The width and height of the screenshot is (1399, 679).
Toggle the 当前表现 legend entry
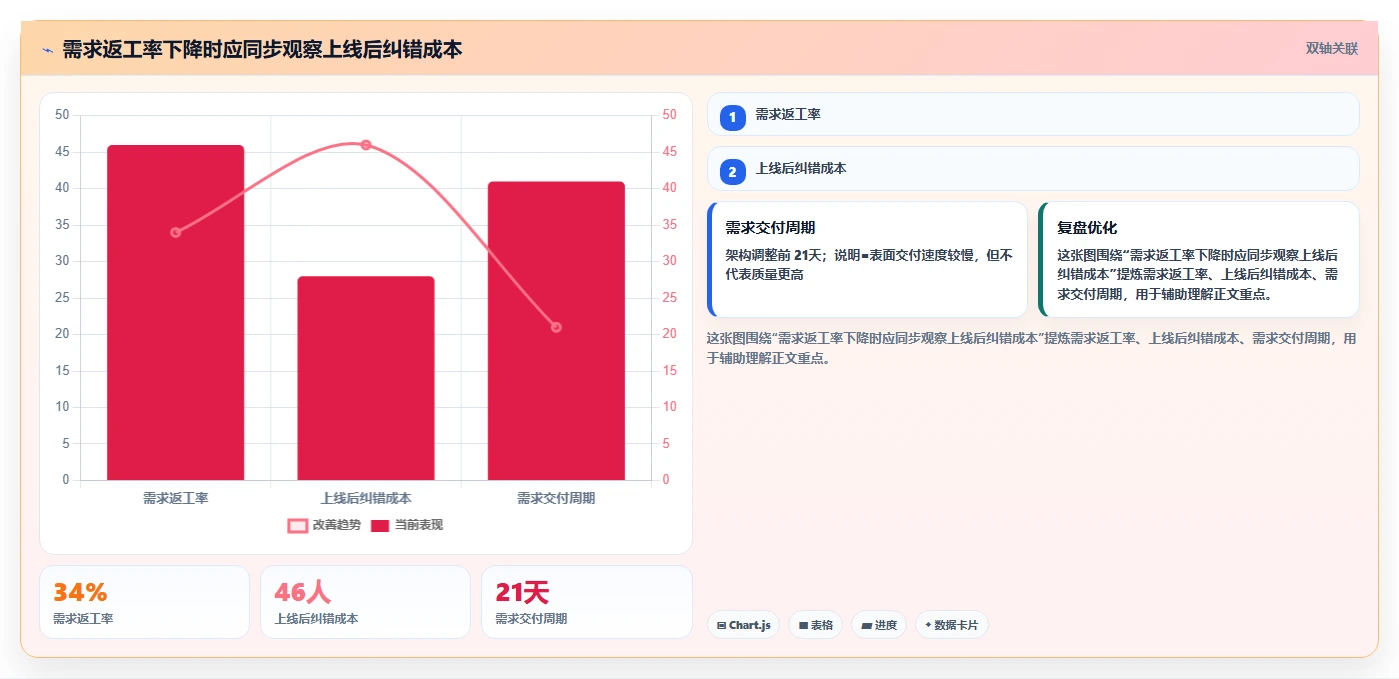[407, 525]
